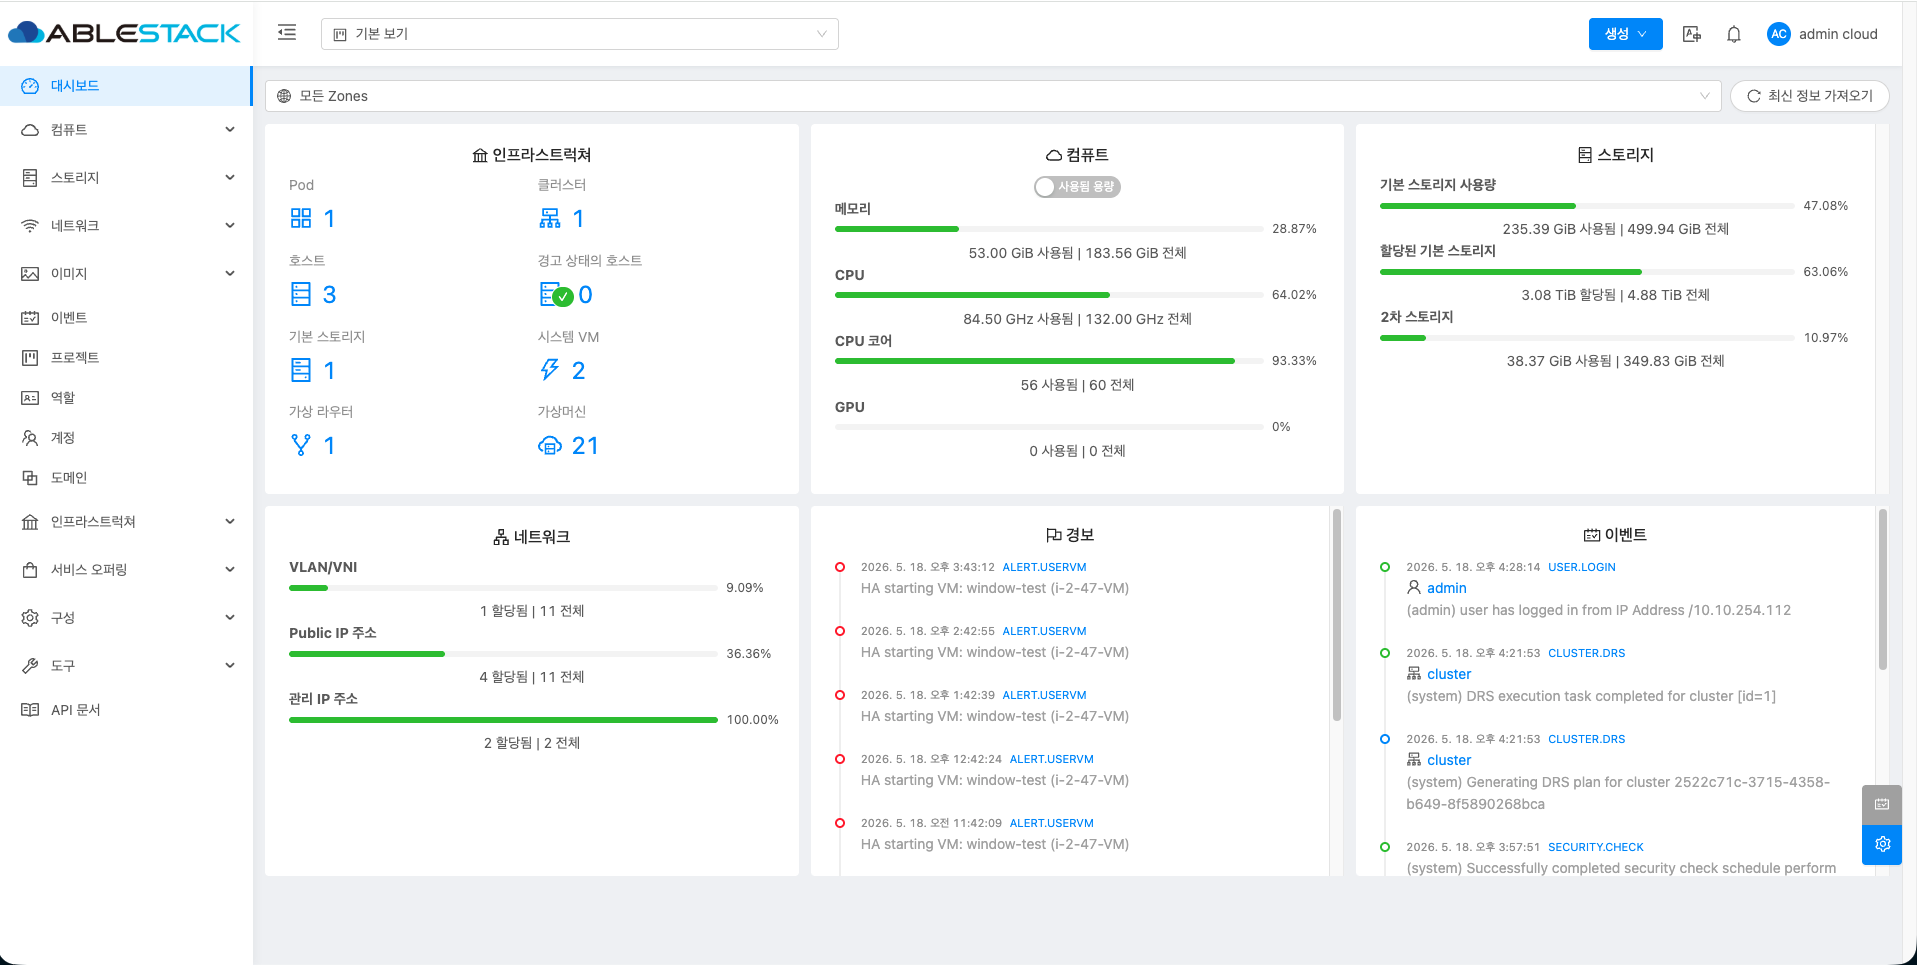Viewport: 1917px width, 965px height.
Task: Click the settings gear floating button
Action: pos(1882,844)
